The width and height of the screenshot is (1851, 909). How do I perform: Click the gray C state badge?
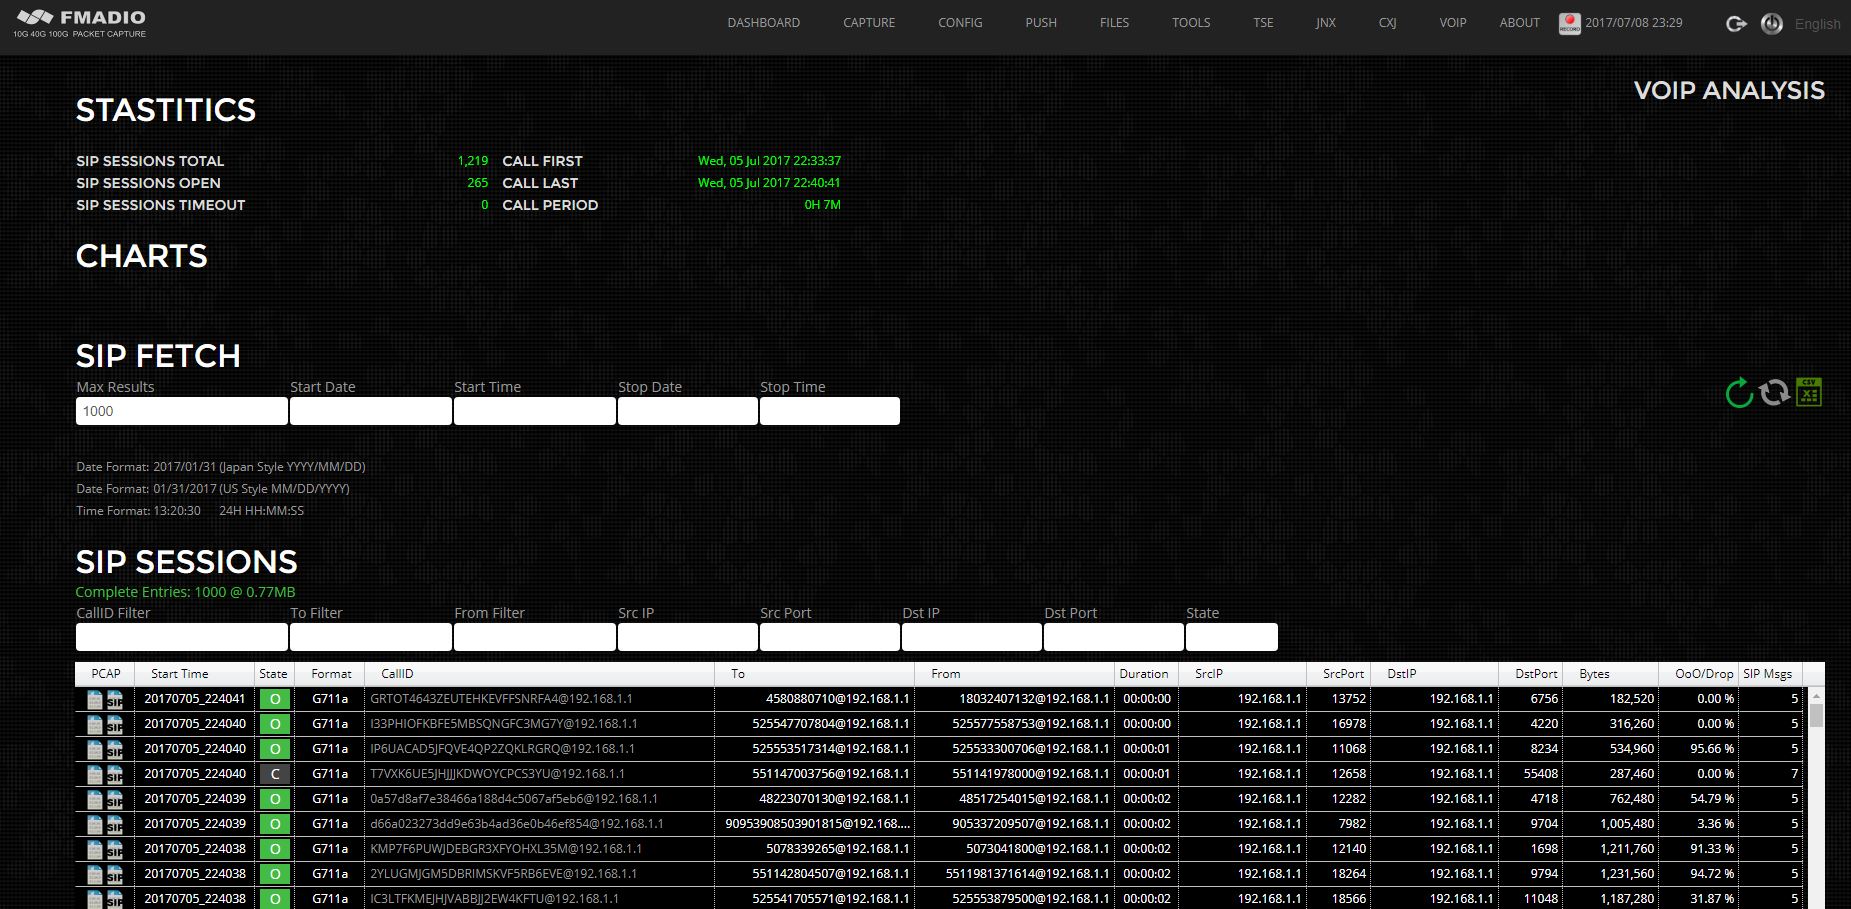click(x=275, y=774)
